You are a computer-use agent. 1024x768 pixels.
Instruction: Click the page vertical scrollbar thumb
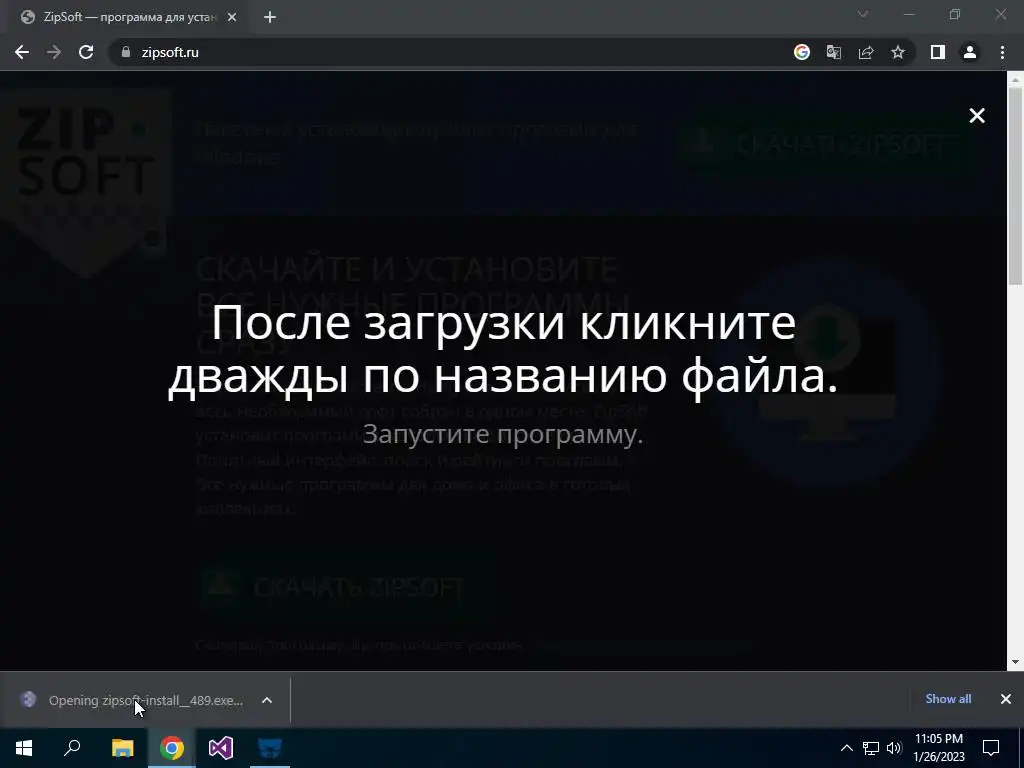pos(1015,186)
